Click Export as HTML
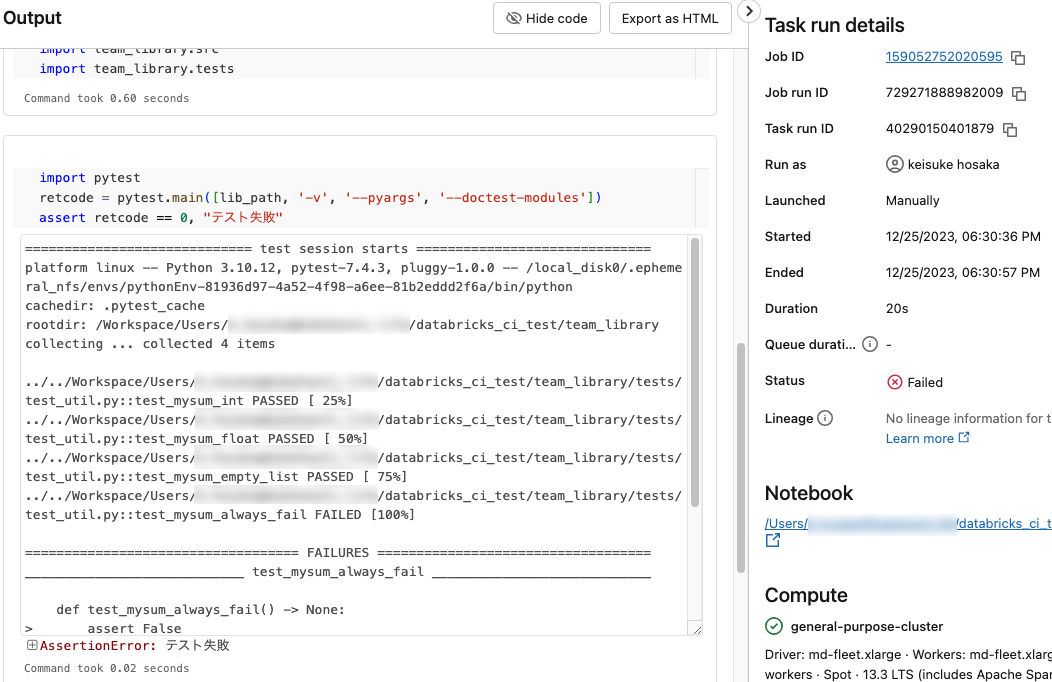This screenshot has width=1052, height=682. pyautogui.click(x=670, y=18)
